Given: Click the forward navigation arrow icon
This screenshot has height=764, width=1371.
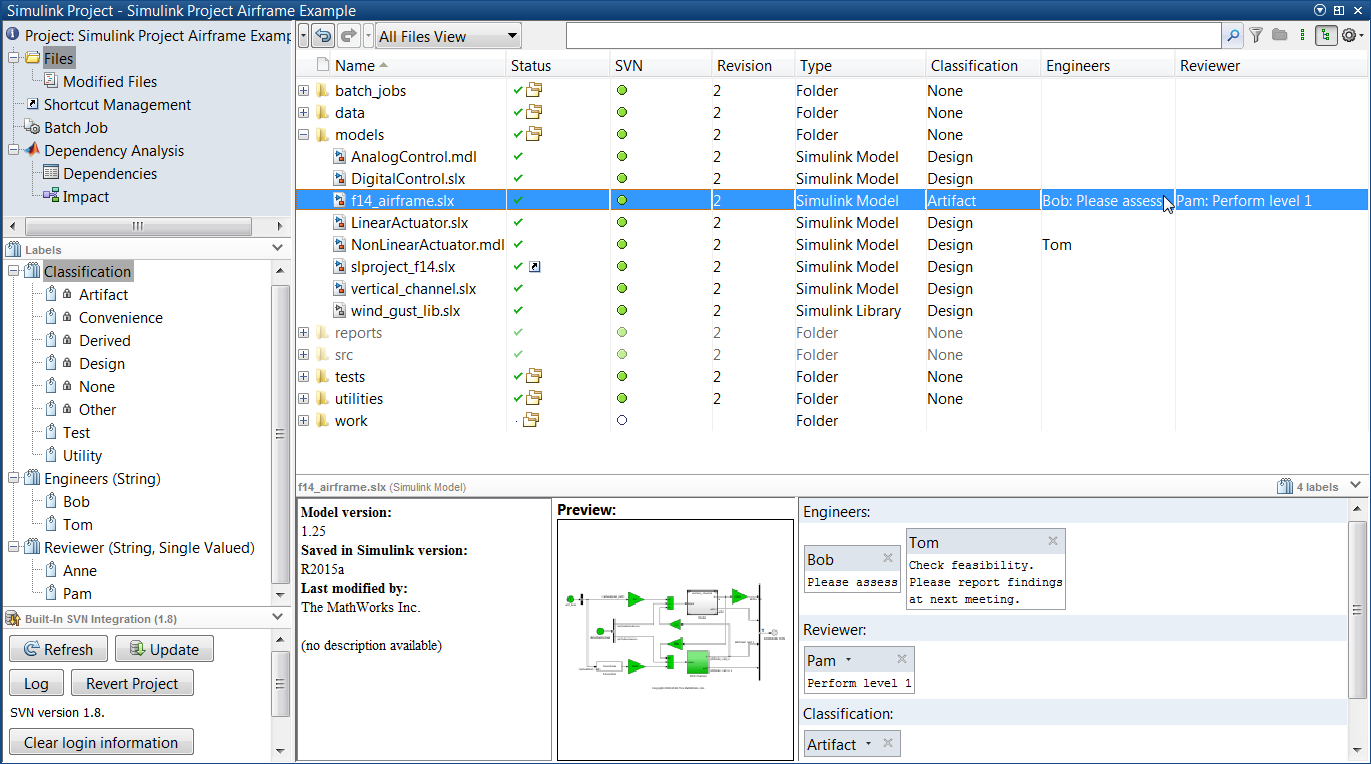Looking at the screenshot, I should tap(348, 36).
